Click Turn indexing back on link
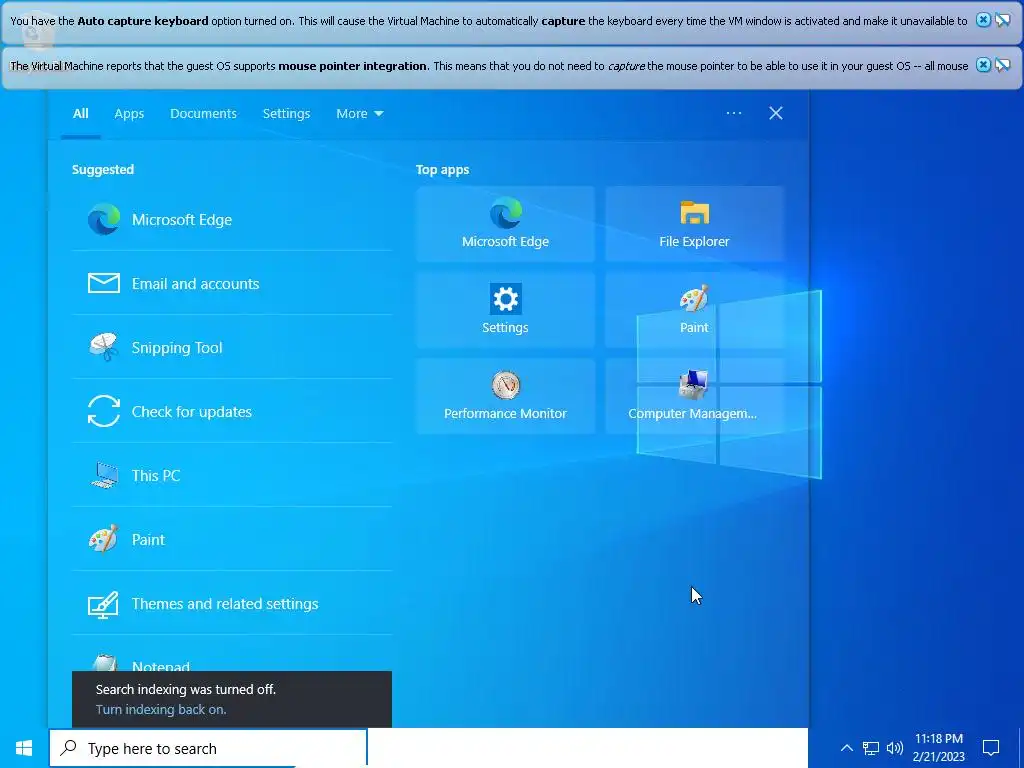 pyautogui.click(x=161, y=709)
